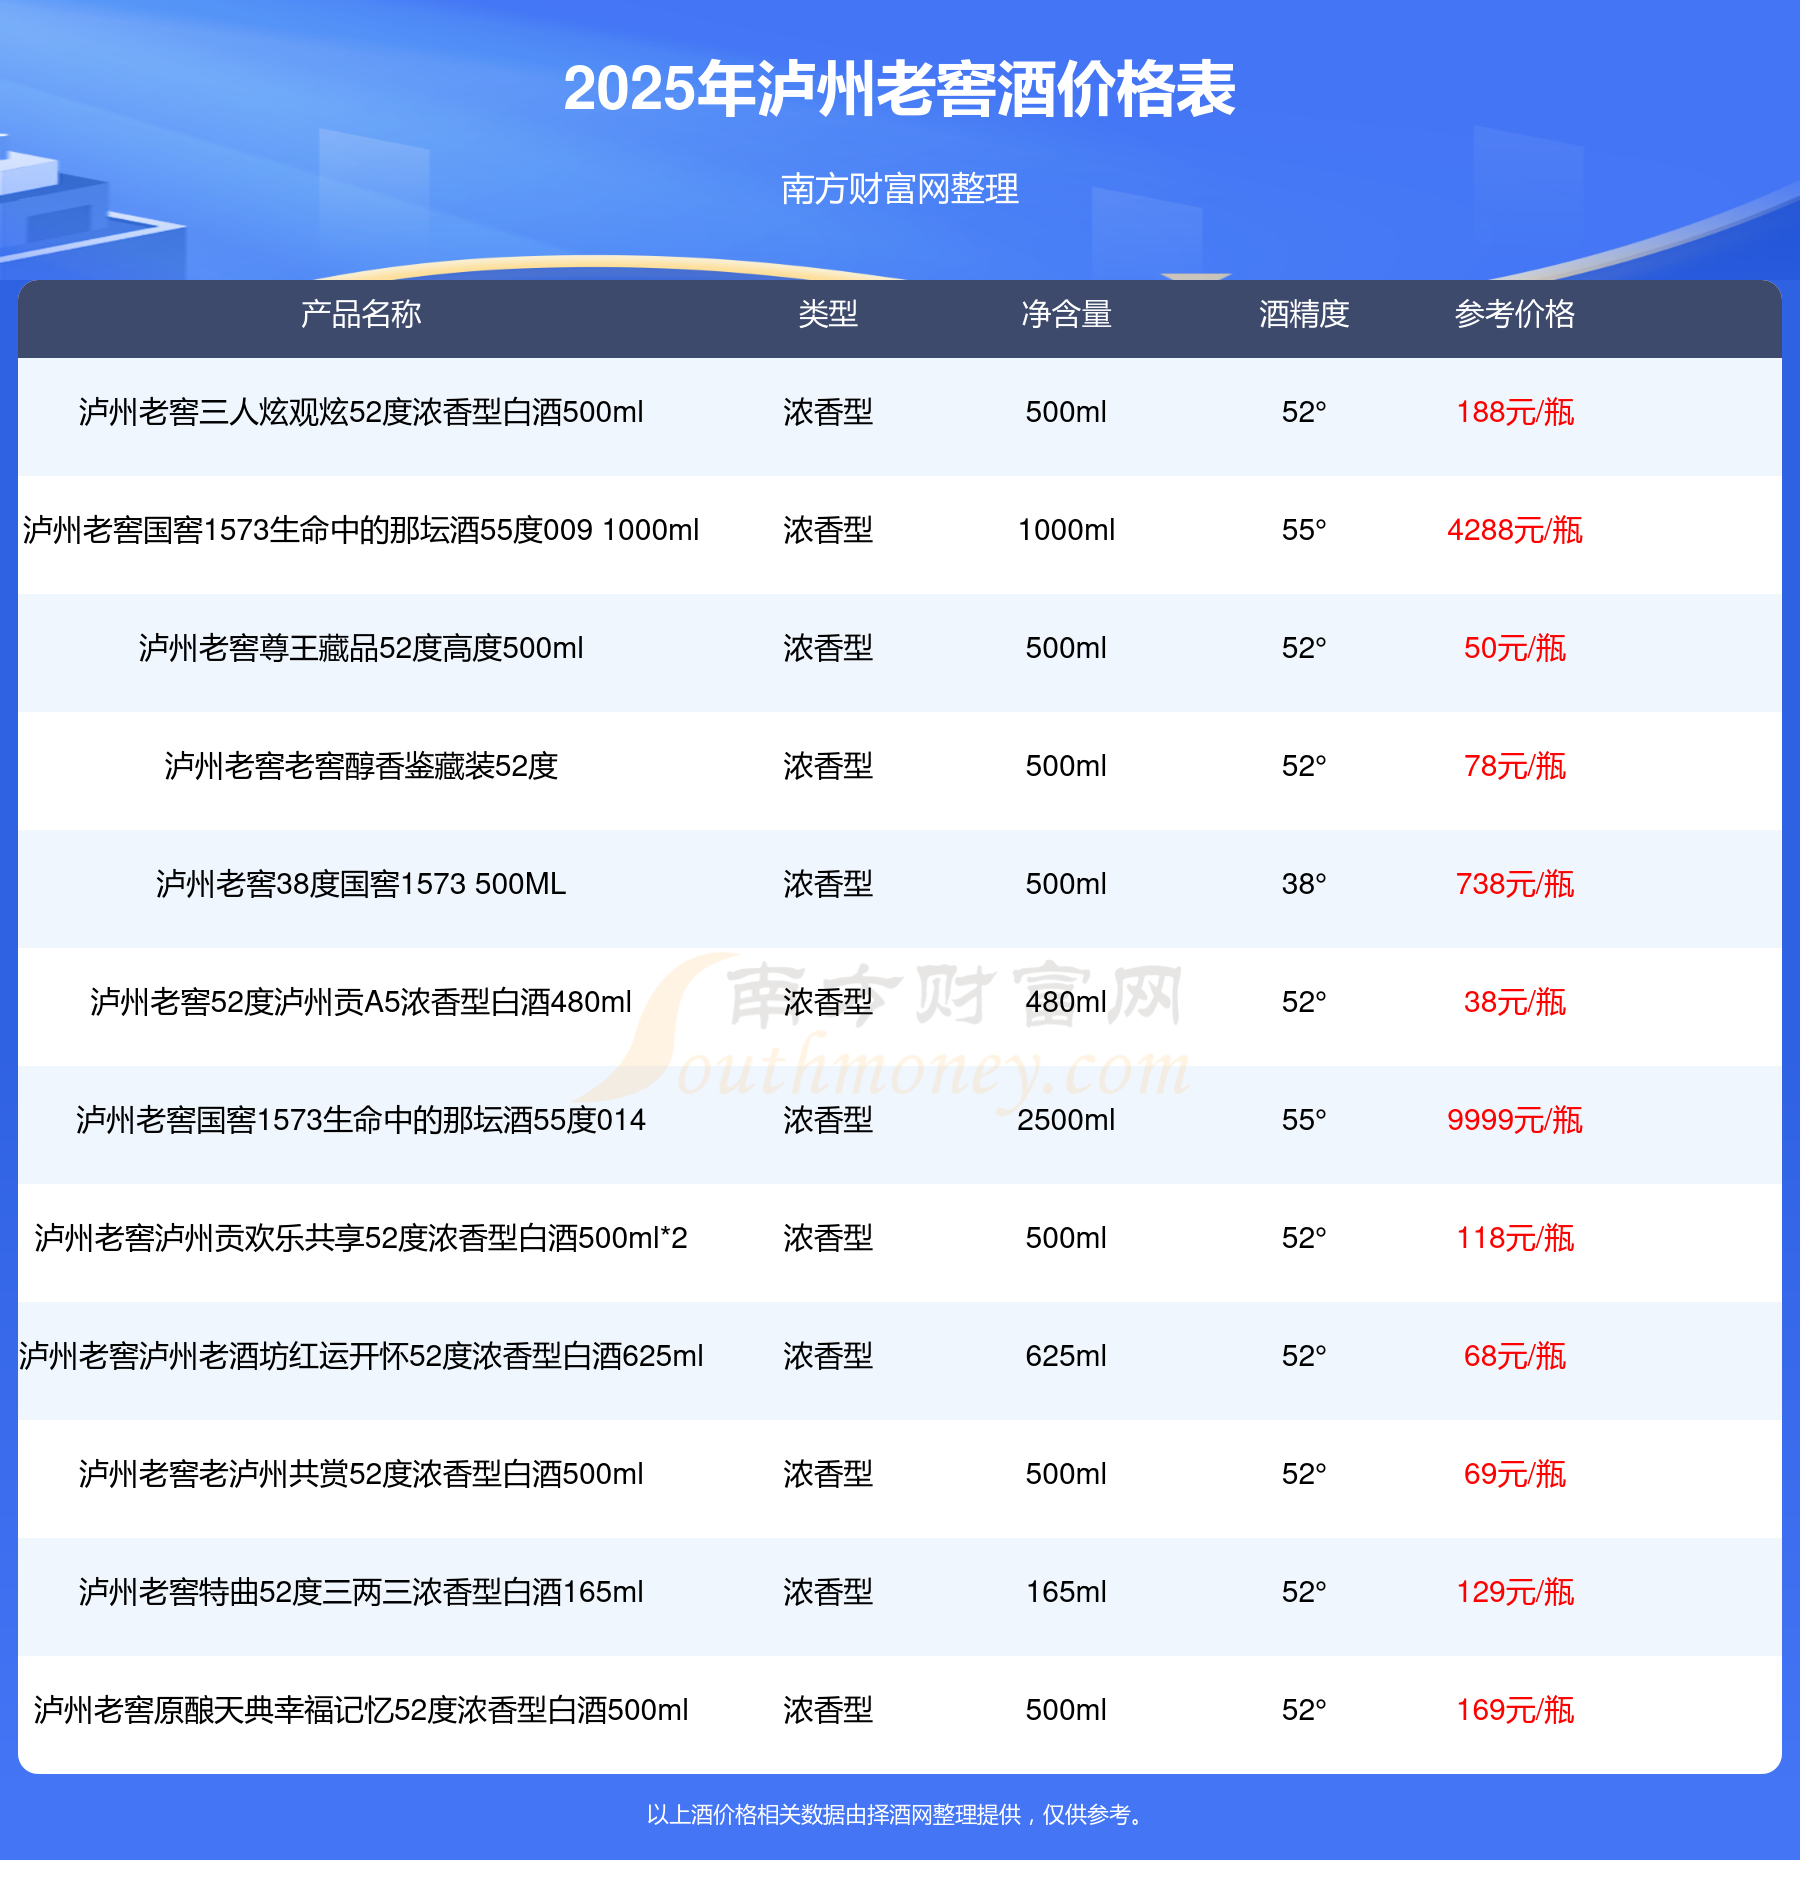Click the 169元/瓶 price
Viewport: 1800px width, 1904px height.
tap(1515, 1710)
